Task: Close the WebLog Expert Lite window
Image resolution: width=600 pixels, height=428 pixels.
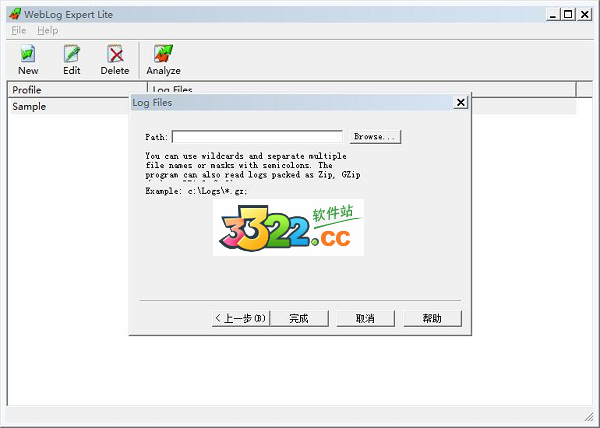Action: click(585, 15)
